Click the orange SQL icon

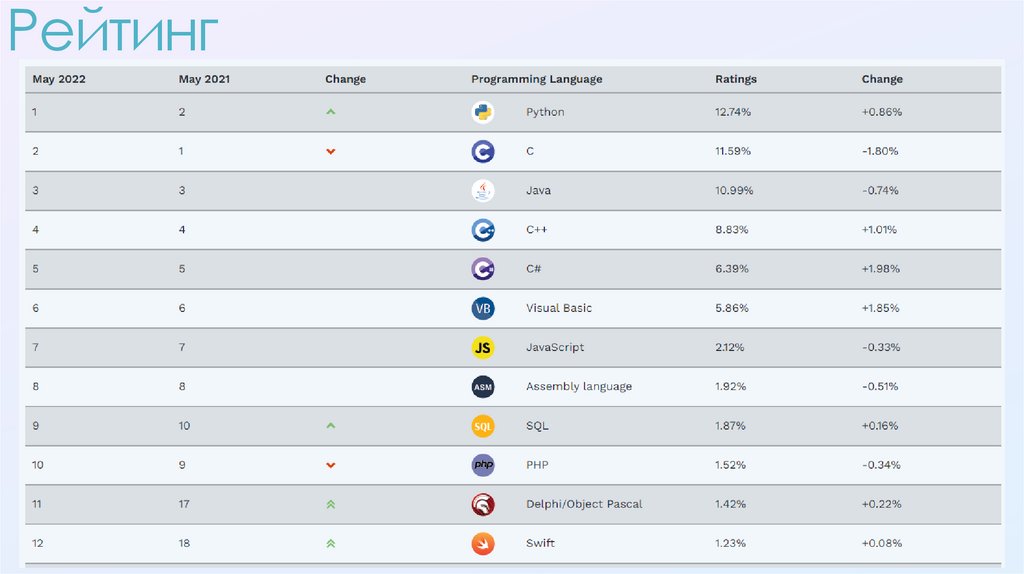click(x=483, y=426)
